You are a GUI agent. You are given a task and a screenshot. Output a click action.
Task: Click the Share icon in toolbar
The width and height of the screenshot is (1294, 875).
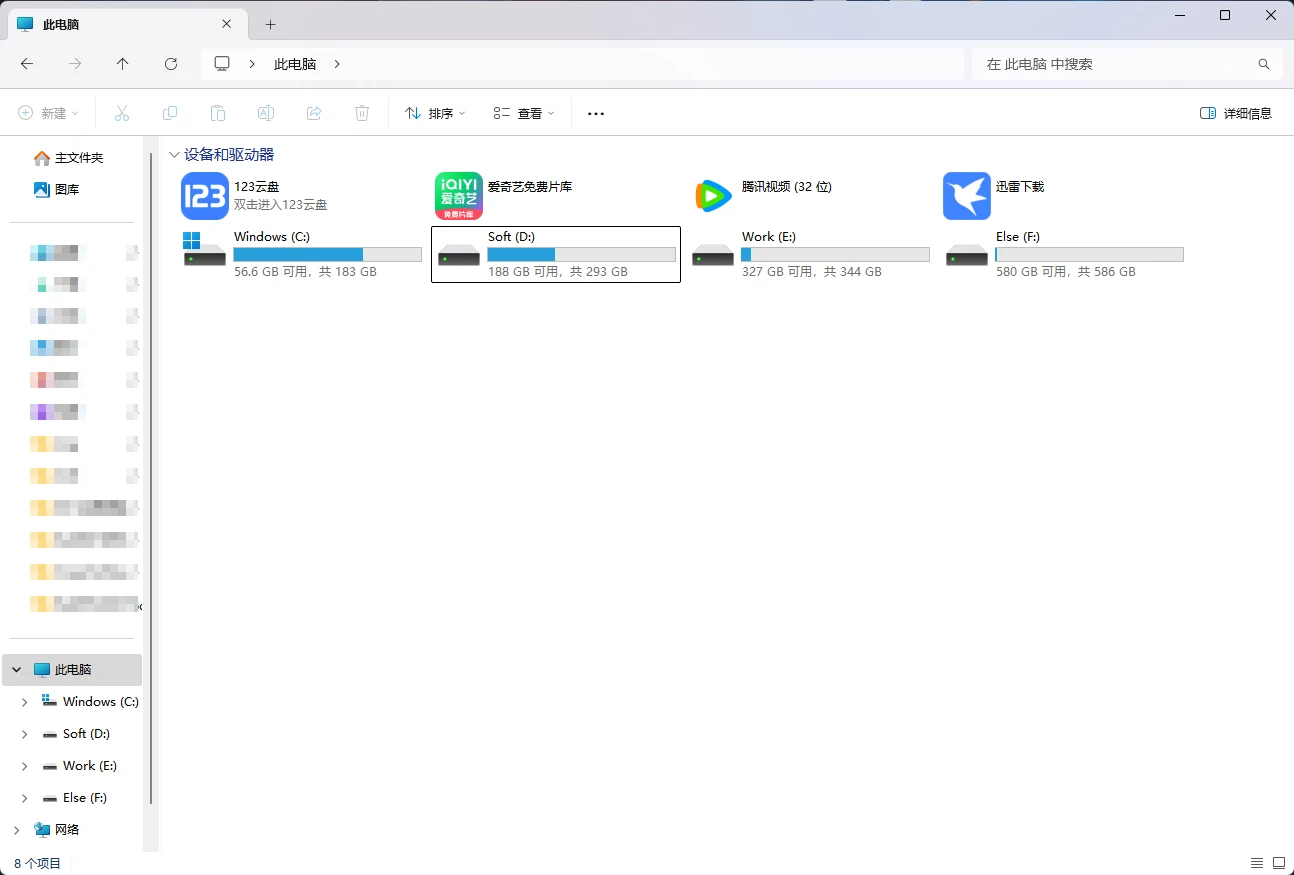(314, 113)
